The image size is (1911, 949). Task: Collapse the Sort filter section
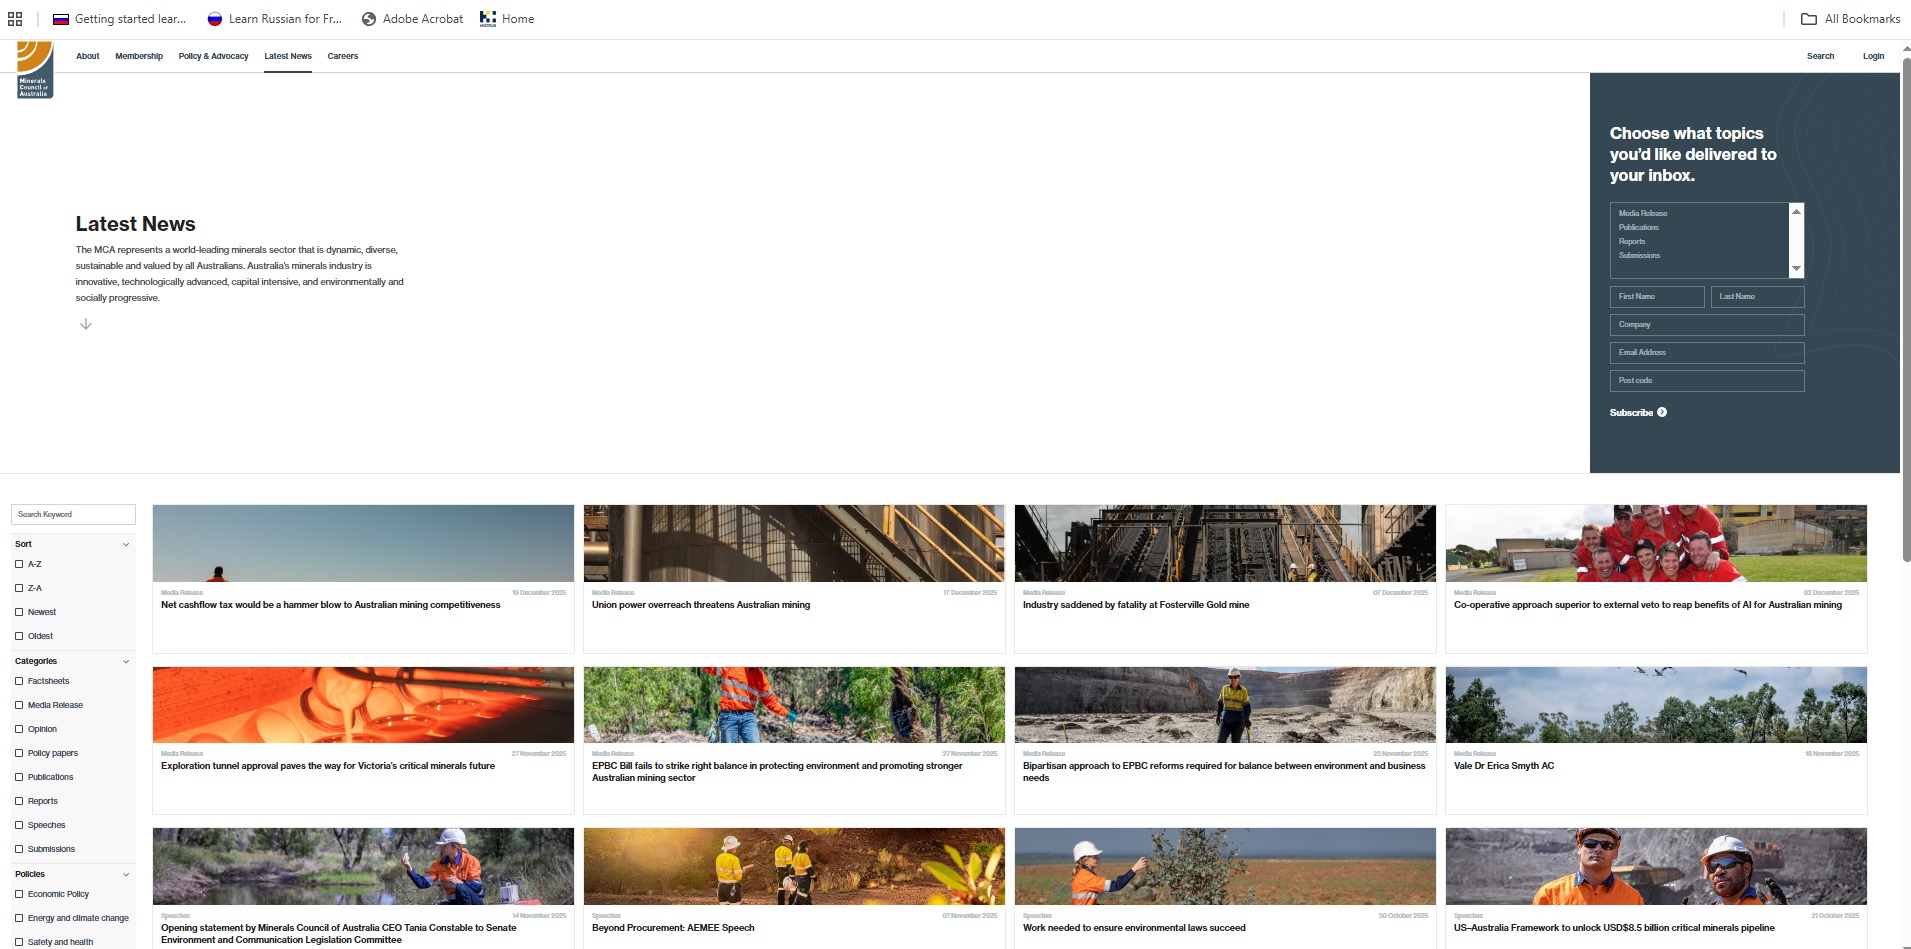(126, 544)
